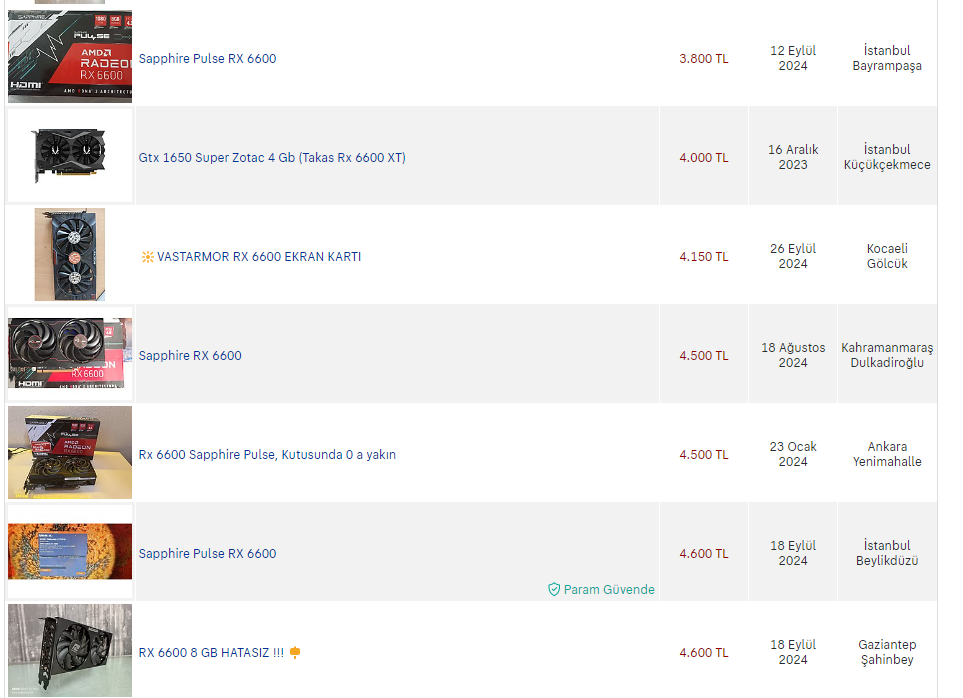Click the Zotac Gtx 1650 card thumbnail
Image resolution: width=963 pixels, height=698 pixels.
click(x=70, y=156)
